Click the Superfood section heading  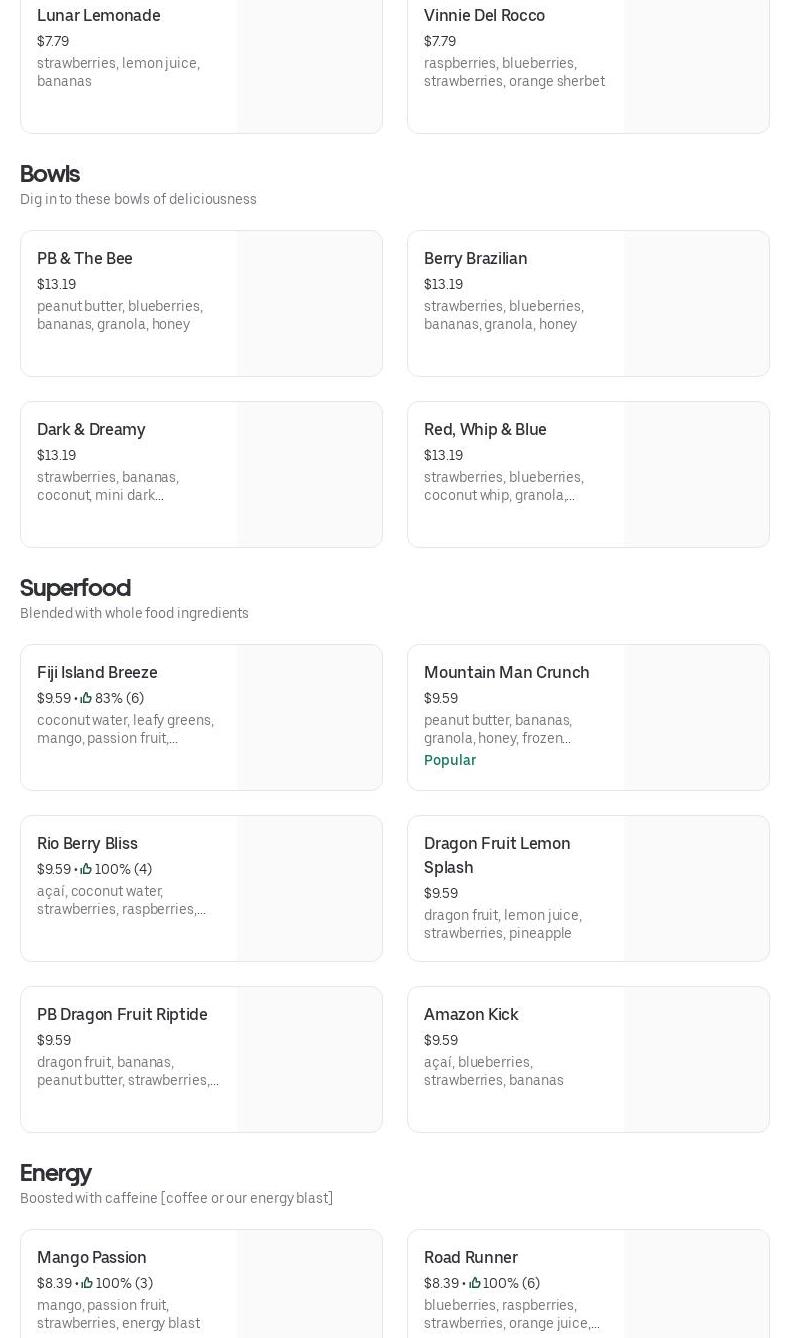pos(75,588)
